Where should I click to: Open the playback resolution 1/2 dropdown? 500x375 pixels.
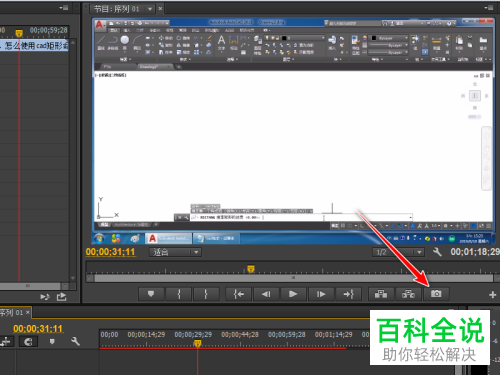[x=398, y=252]
